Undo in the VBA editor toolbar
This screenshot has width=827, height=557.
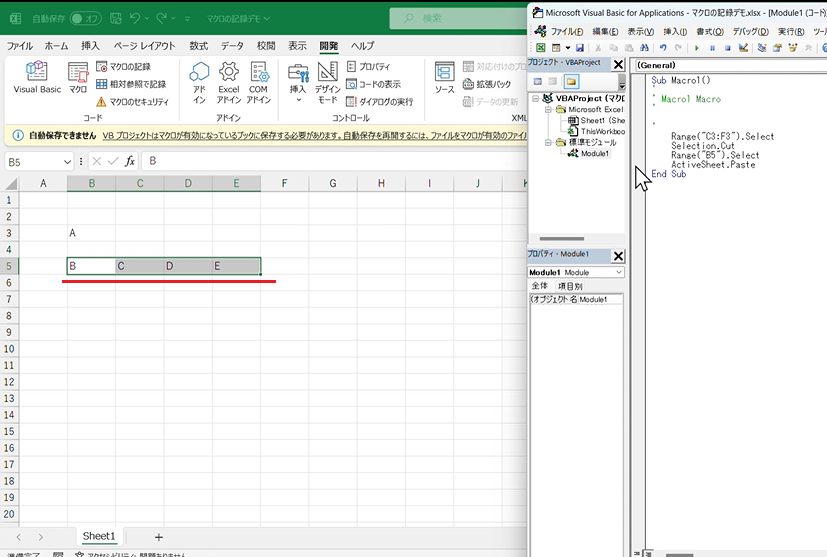pyautogui.click(x=663, y=47)
